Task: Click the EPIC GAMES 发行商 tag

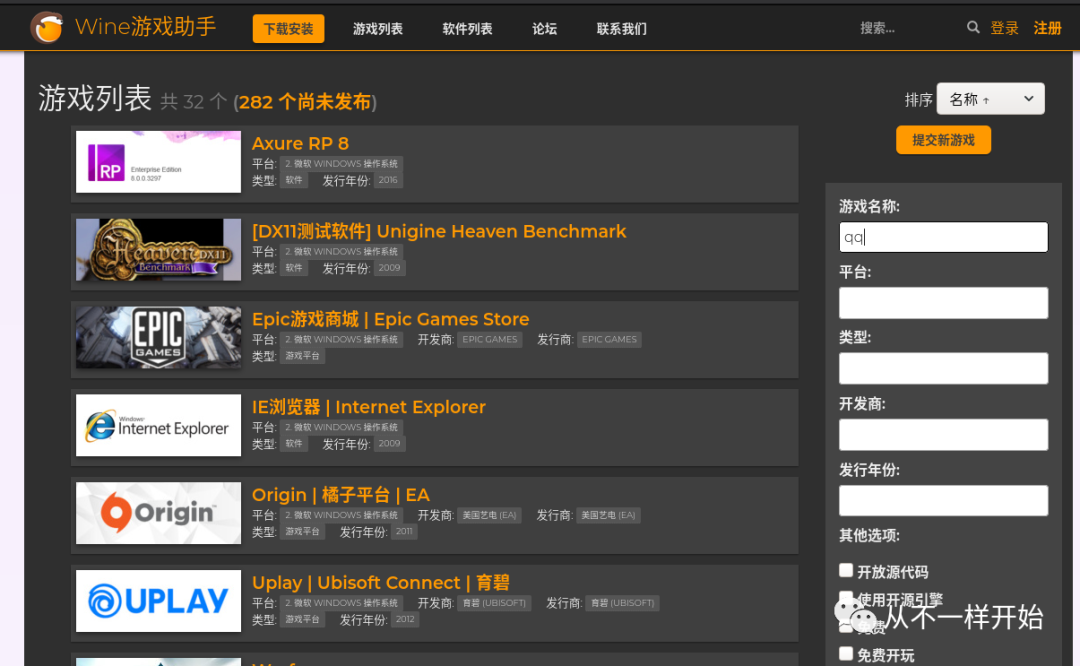Action: coord(610,340)
